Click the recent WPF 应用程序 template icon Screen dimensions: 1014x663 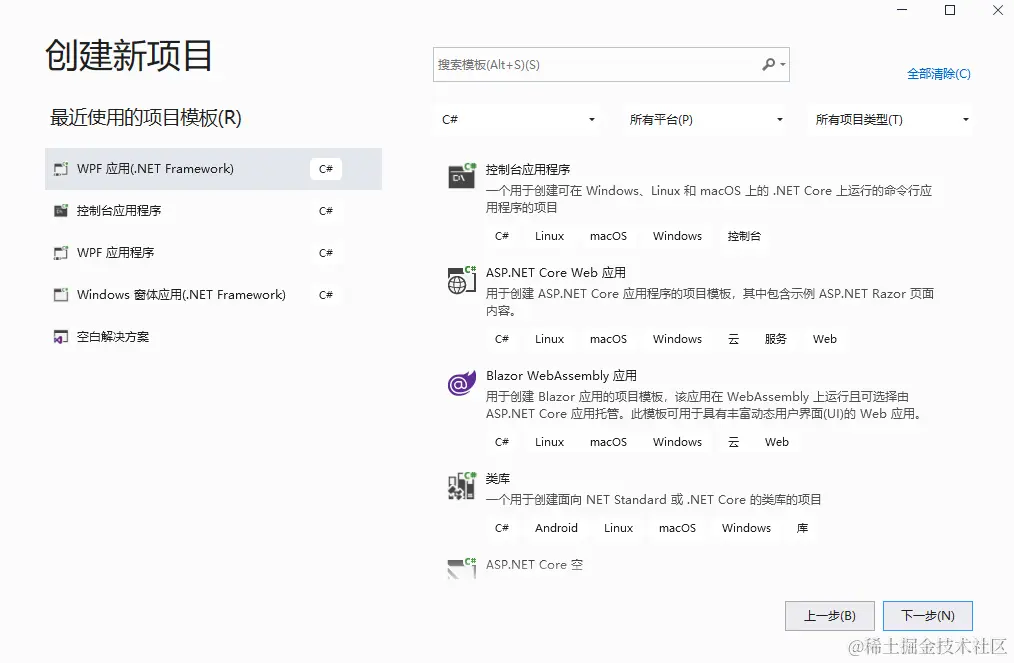[61, 253]
